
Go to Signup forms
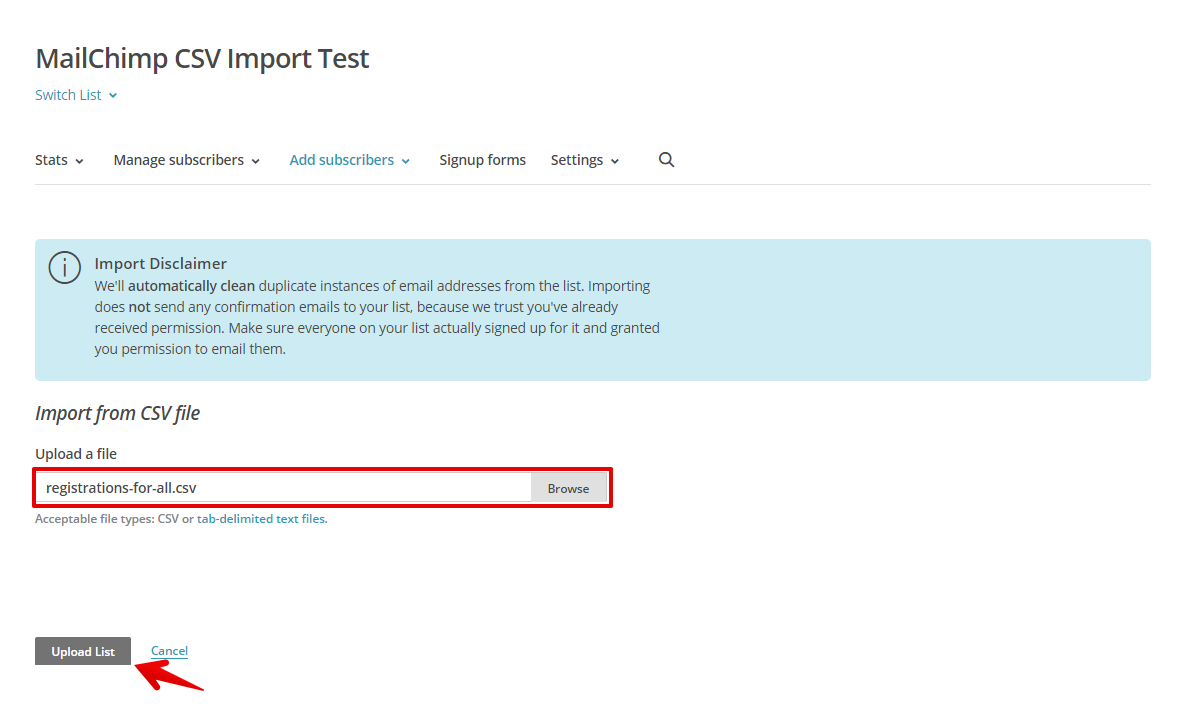(482, 160)
